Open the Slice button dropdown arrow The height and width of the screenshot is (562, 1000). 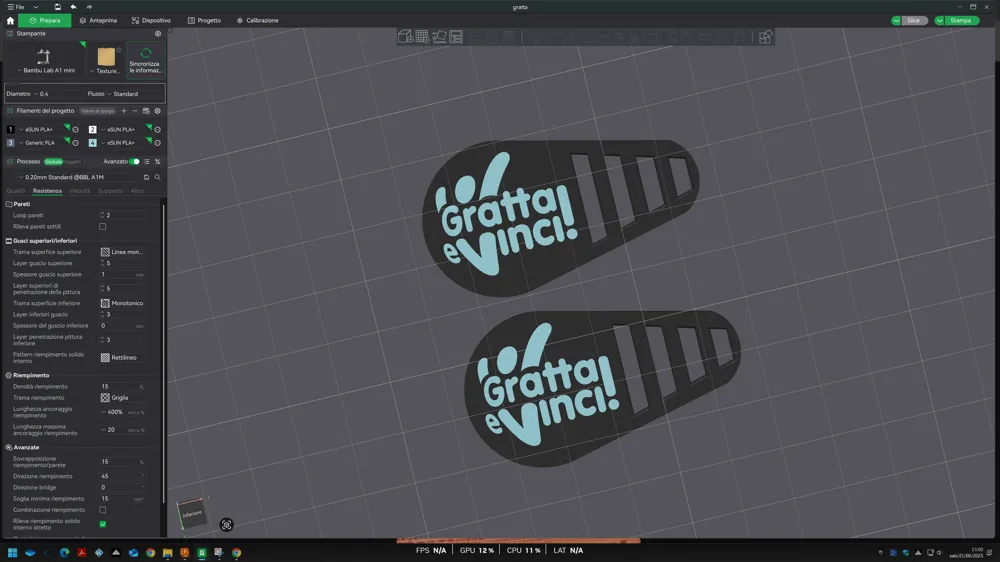896,20
